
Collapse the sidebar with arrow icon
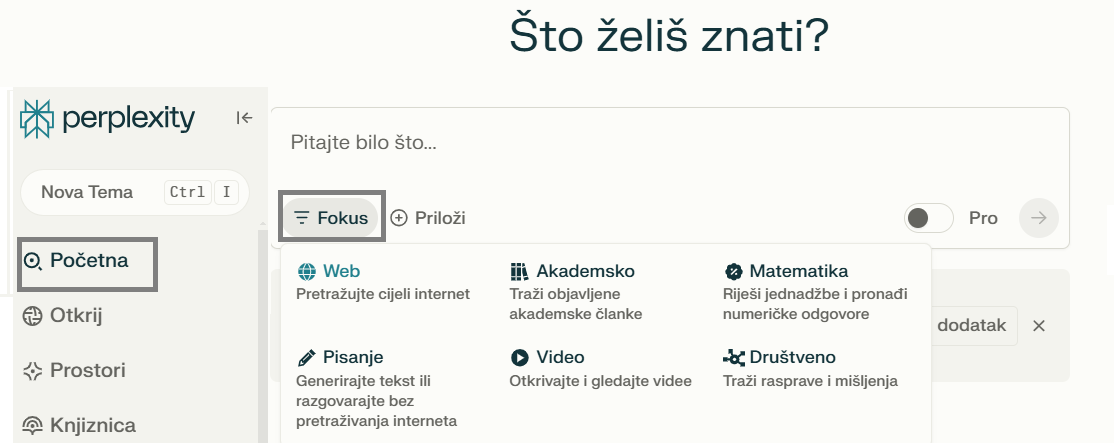point(244,118)
